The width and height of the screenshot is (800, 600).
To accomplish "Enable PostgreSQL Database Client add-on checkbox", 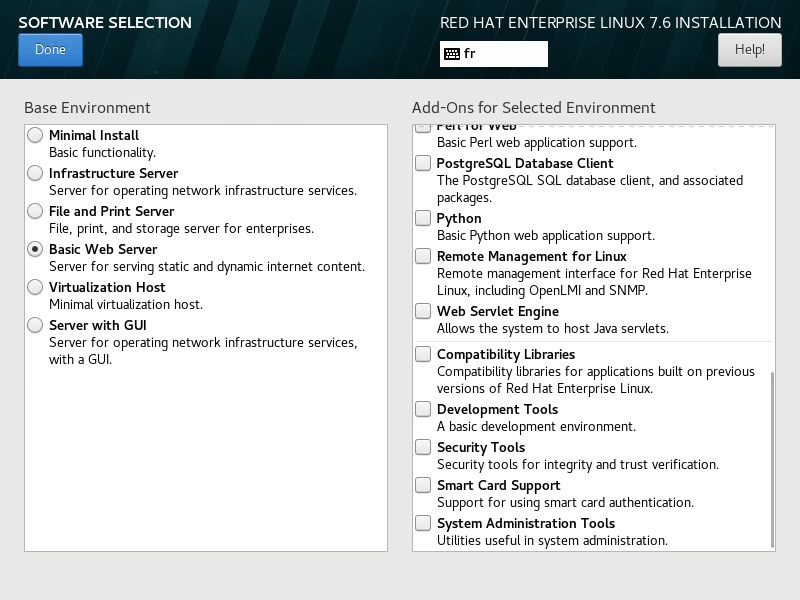I will pyautogui.click(x=422, y=163).
